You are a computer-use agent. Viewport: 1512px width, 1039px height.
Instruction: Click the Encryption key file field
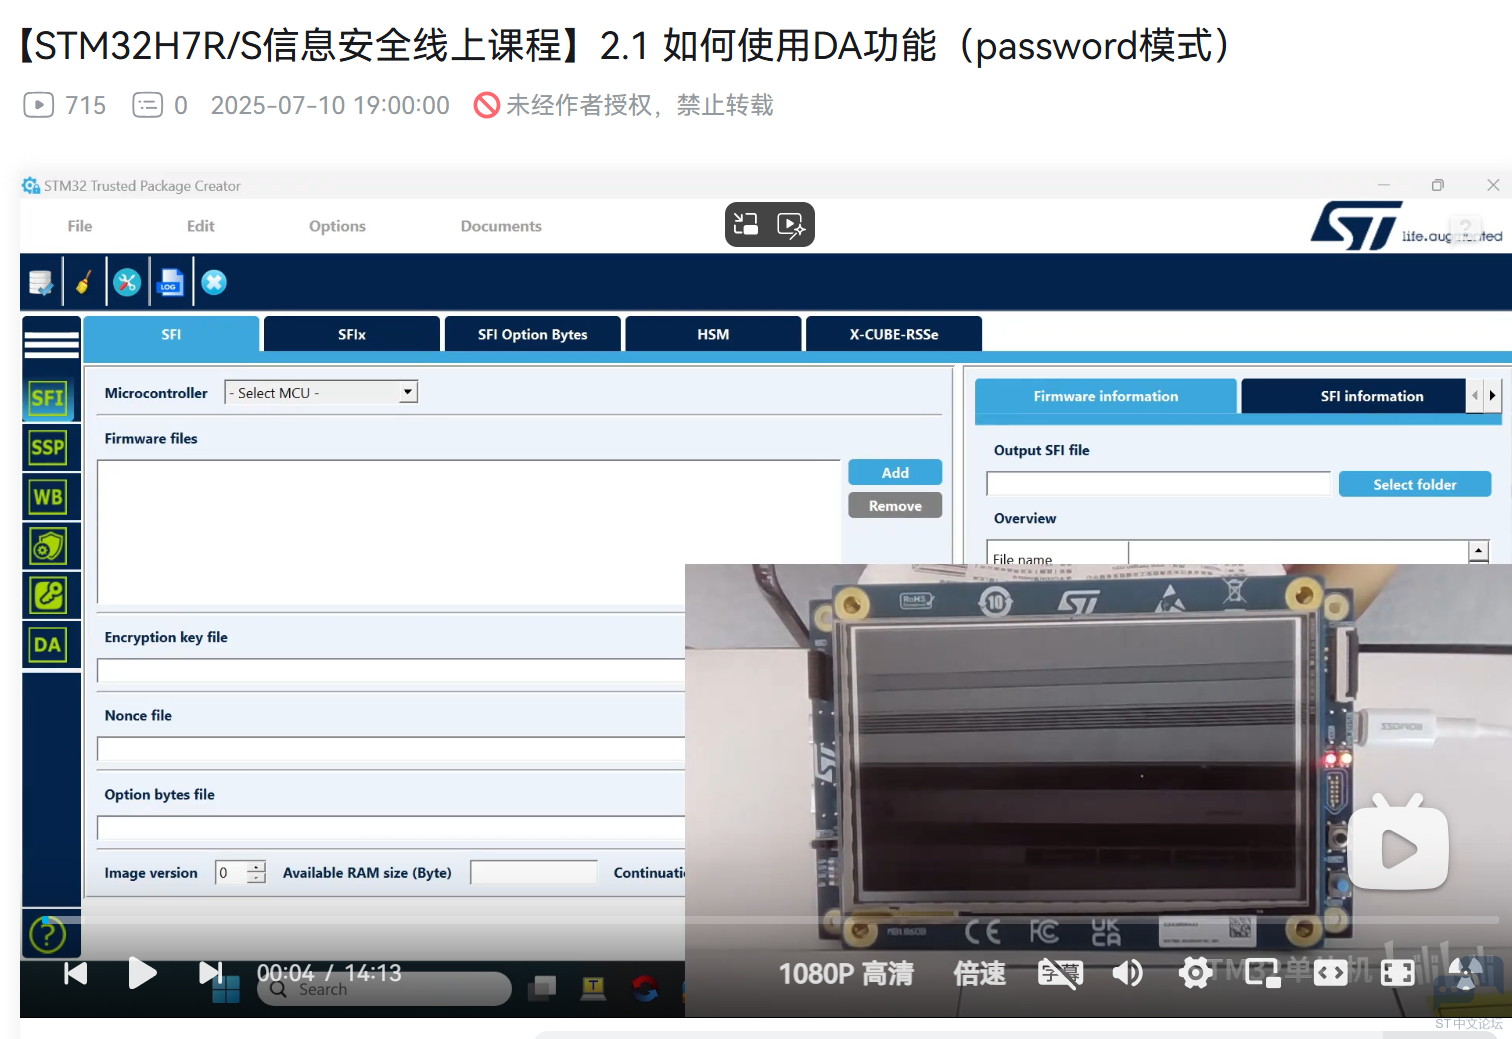(391, 670)
